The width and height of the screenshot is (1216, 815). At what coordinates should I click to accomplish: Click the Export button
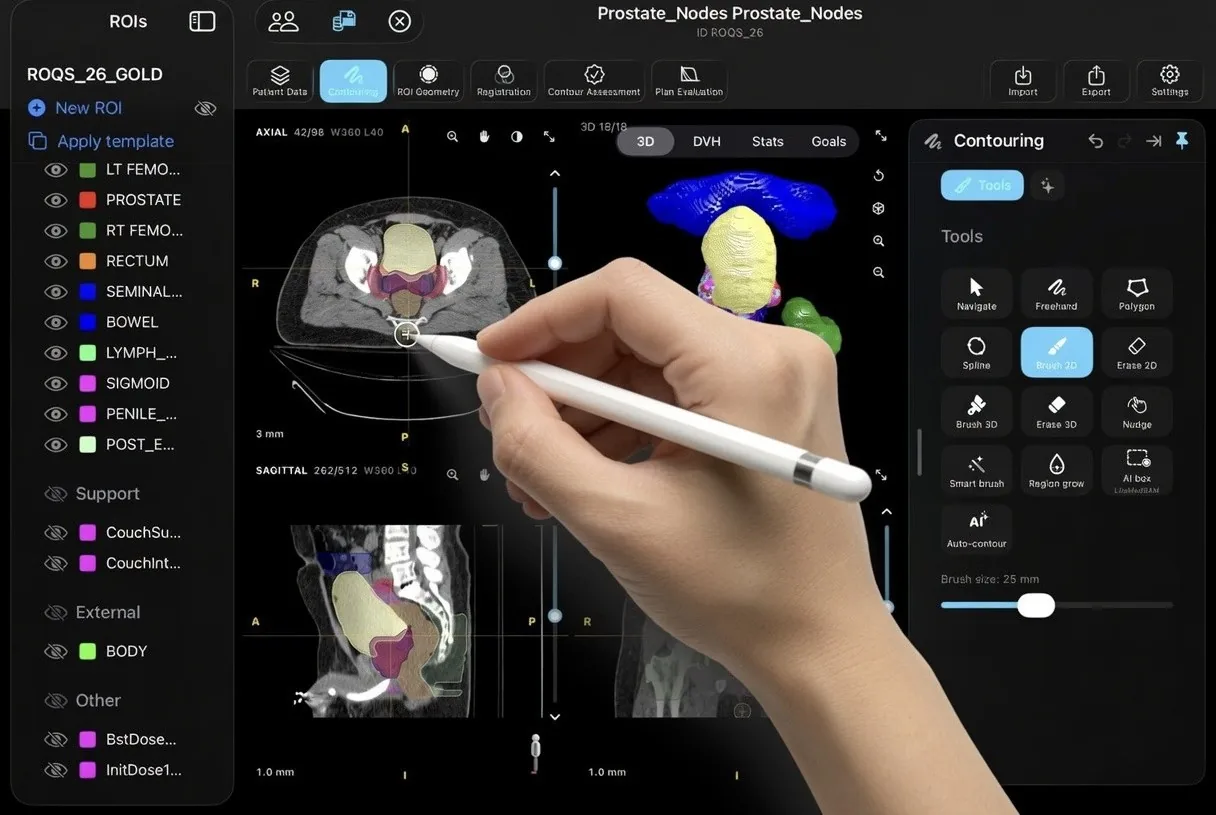pyautogui.click(x=1096, y=81)
